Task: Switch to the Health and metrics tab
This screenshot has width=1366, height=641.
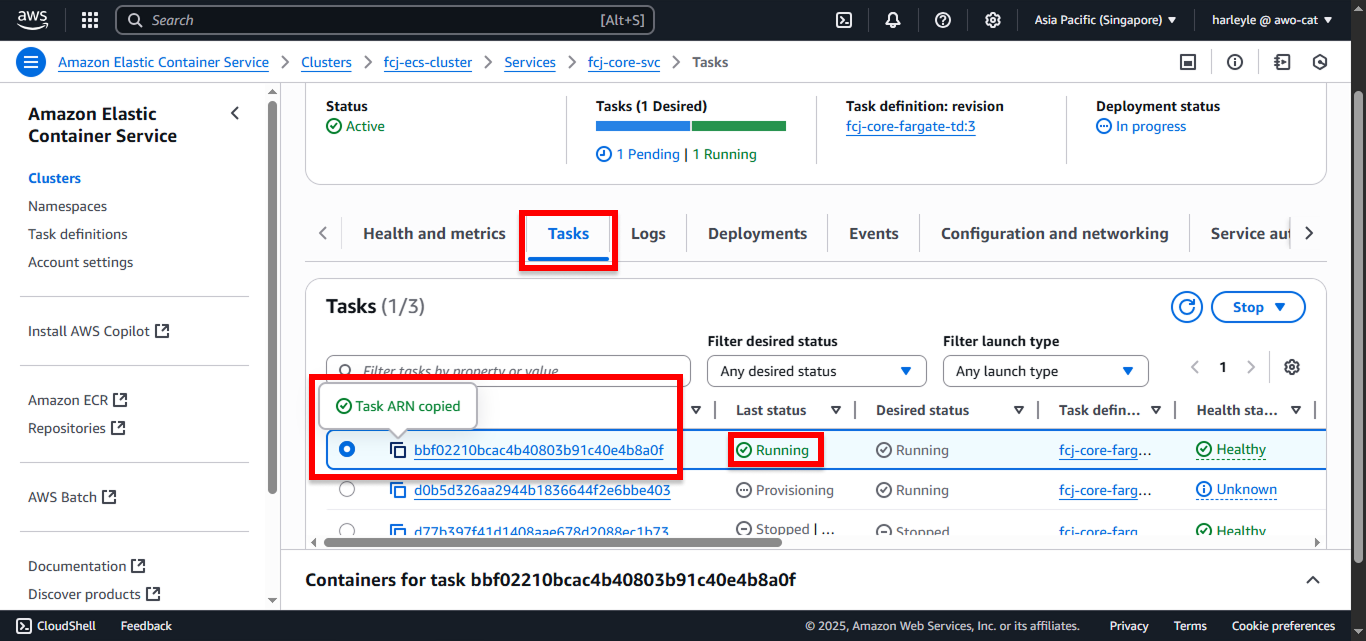Action: tap(434, 233)
